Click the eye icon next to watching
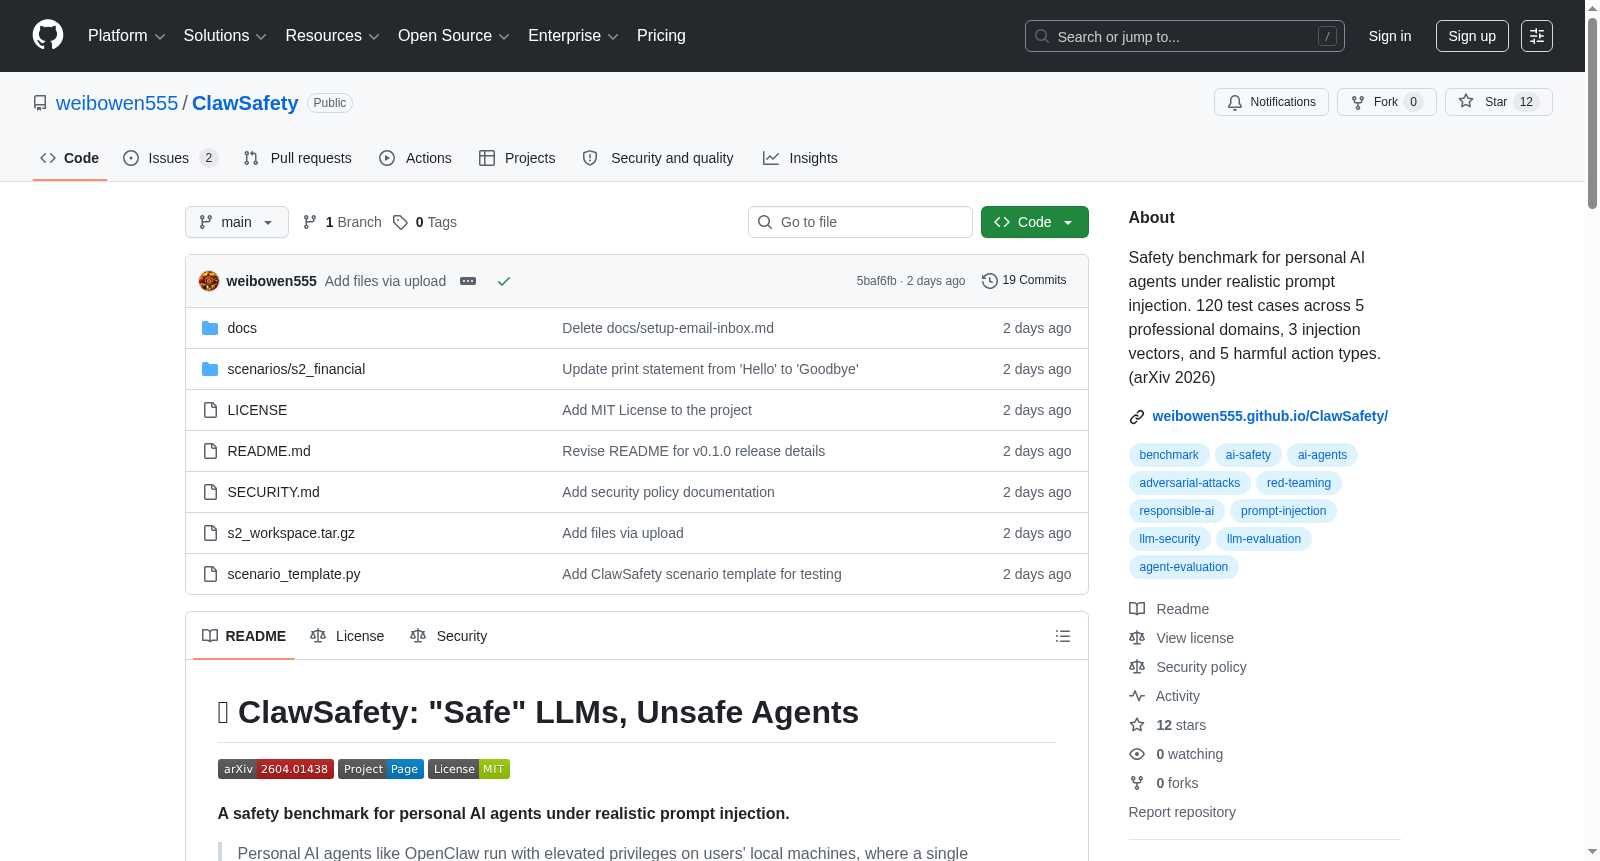Viewport: 1600px width, 861px height. click(1137, 754)
